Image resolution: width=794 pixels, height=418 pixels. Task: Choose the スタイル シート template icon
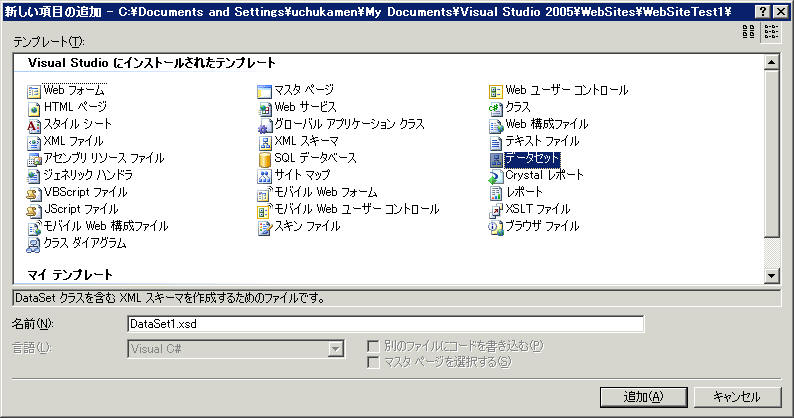33,126
